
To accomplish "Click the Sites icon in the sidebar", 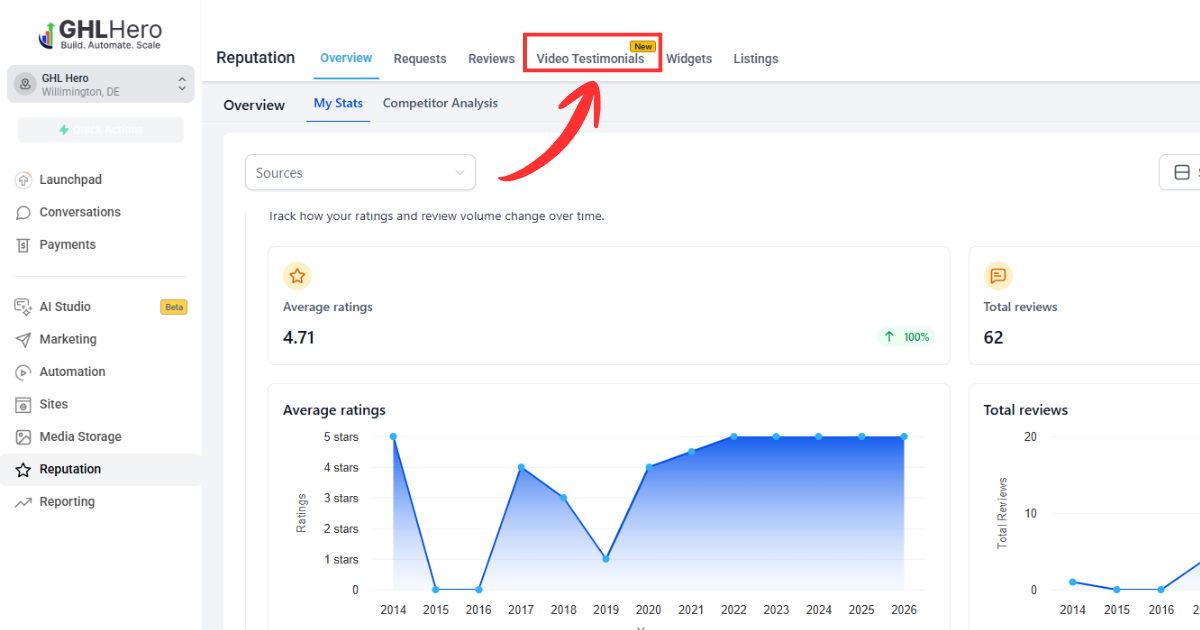I will (x=24, y=405).
